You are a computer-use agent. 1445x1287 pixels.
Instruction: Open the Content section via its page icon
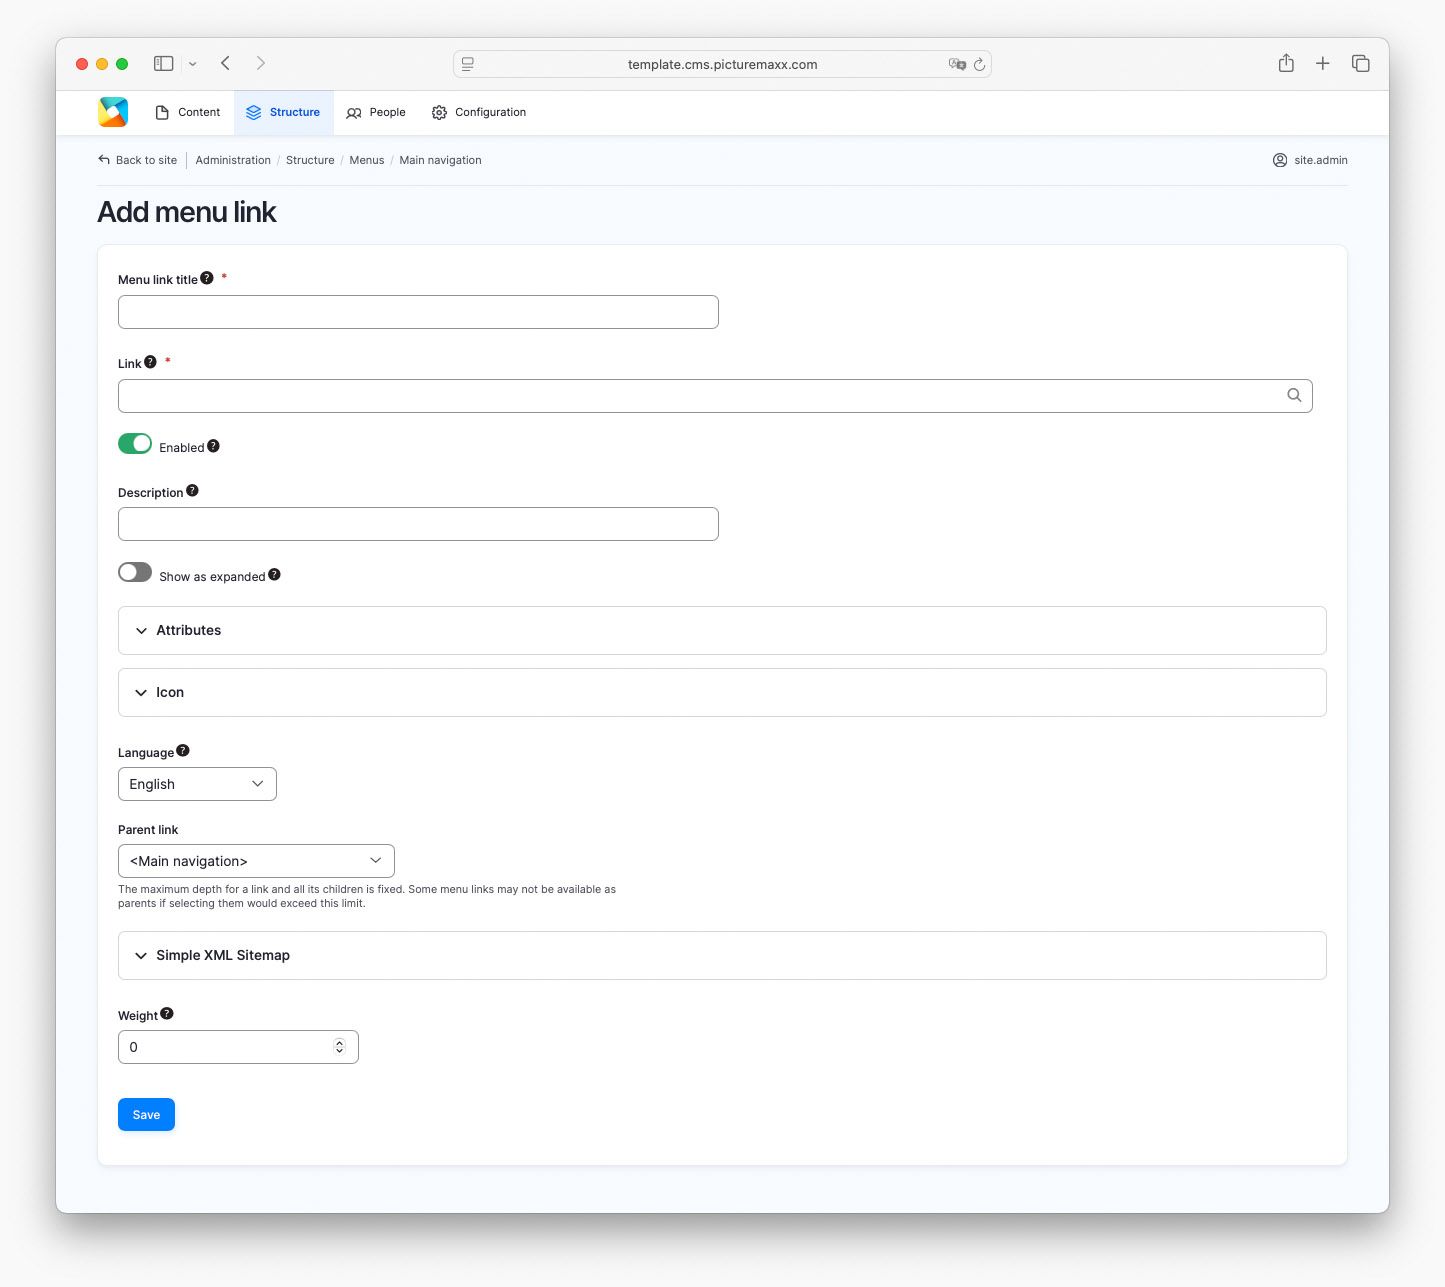[x=161, y=112]
